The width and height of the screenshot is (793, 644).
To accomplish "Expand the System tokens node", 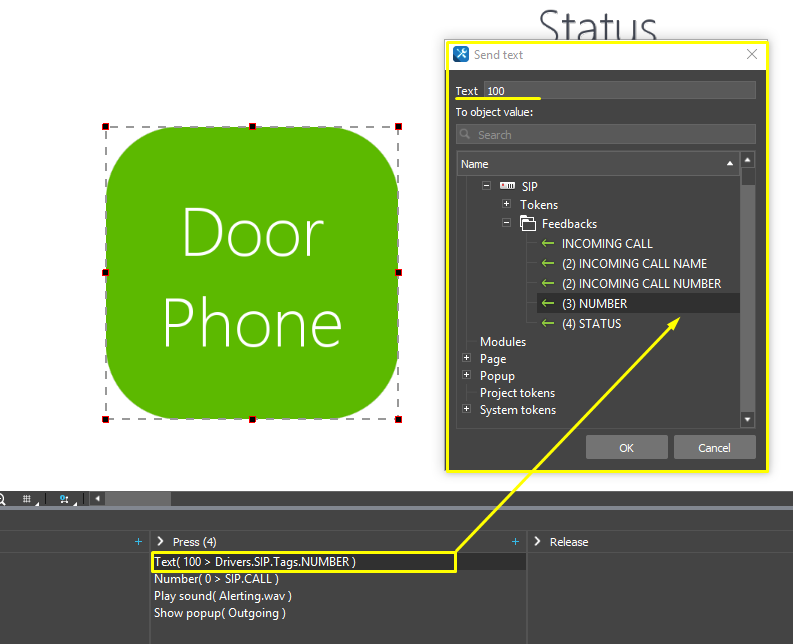I will click(x=466, y=410).
